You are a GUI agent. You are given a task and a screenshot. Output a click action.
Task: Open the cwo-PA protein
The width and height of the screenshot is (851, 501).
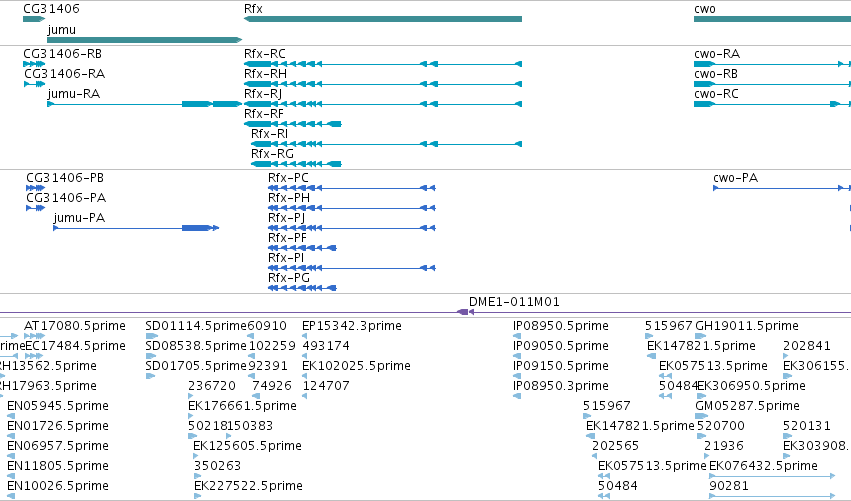coord(735,178)
